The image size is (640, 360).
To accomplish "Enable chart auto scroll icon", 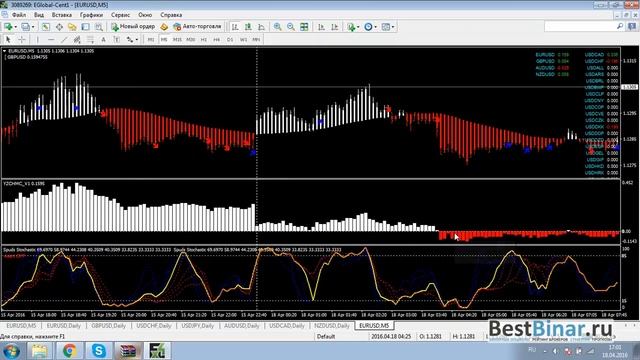I will pyautogui.click(x=322, y=27).
